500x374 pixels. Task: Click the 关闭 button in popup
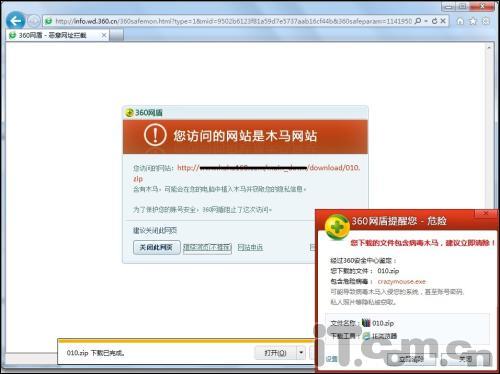[x=465, y=359]
